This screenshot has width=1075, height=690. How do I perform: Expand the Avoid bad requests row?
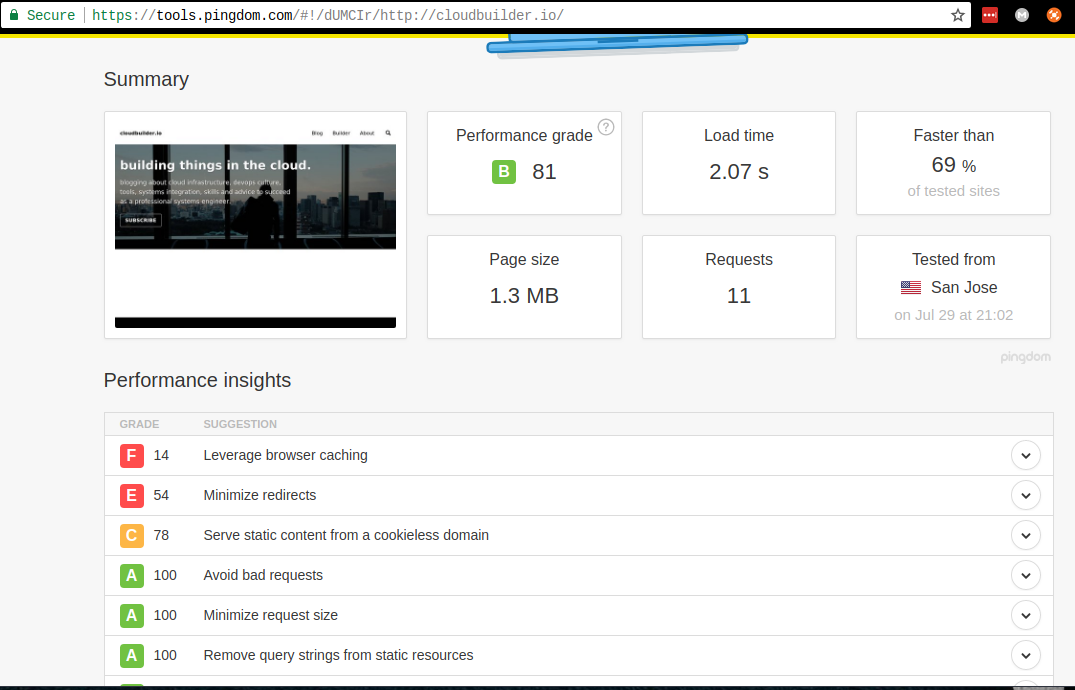pos(1026,575)
